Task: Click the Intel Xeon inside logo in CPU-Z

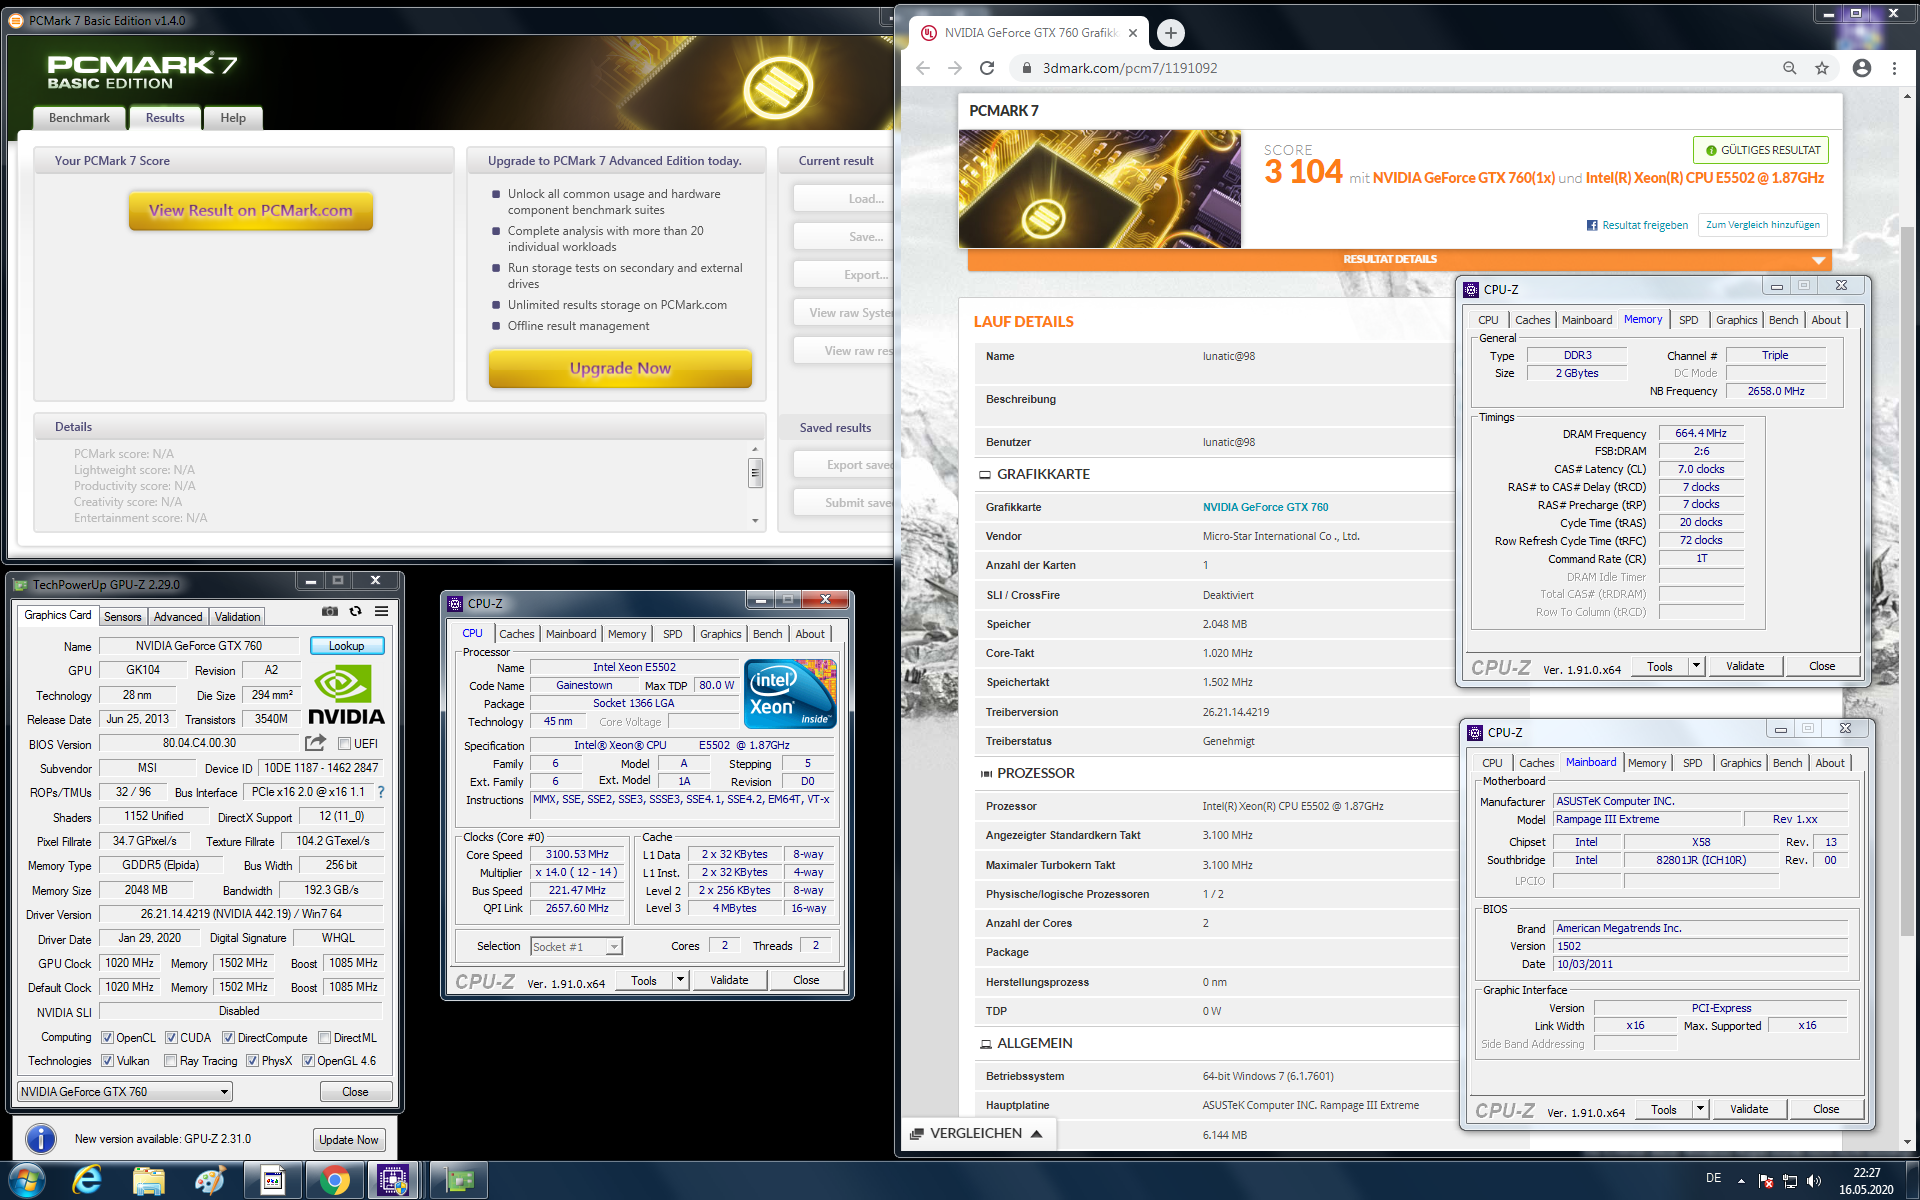Action: pyautogui.click(x=789, y=693)
